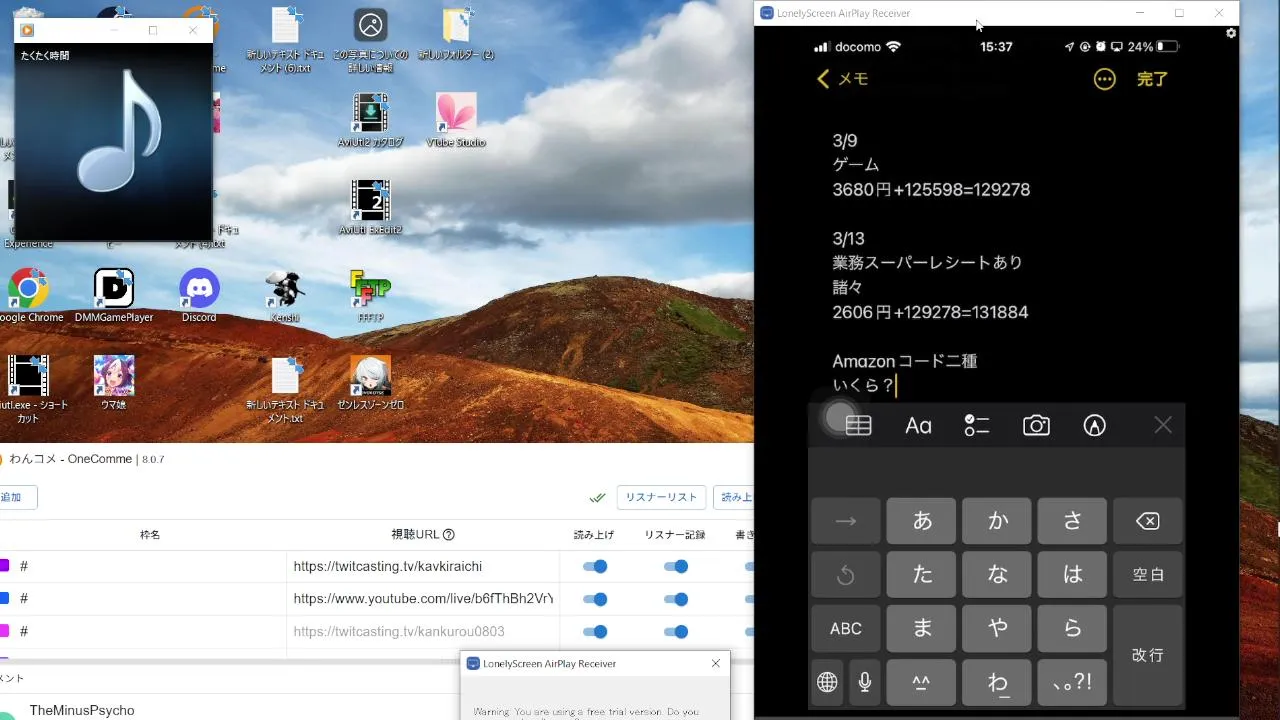The width and height of the screenshot is (1280, 720).
Task: Tap the ら key on kana keyboard
Action: tap(1073, 629)
